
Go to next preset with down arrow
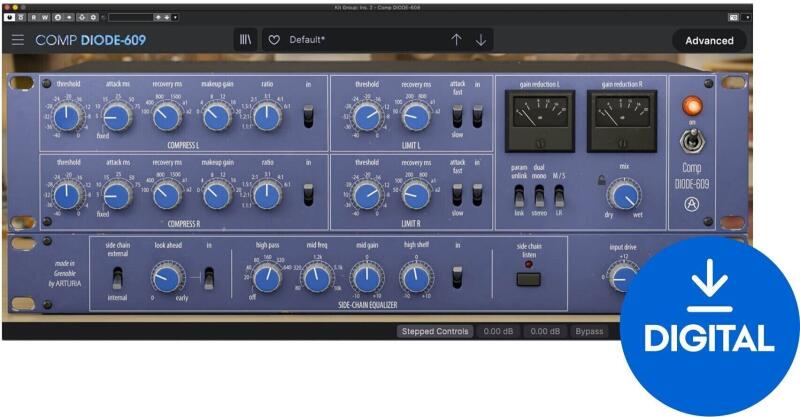481,40
